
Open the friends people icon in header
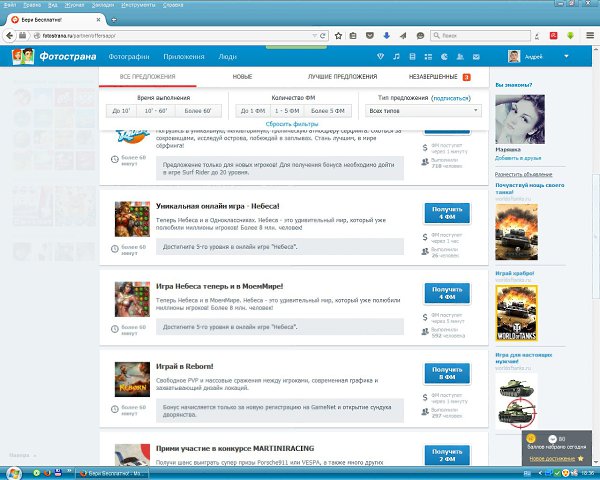pyautogui.click(x=460, y=57)
